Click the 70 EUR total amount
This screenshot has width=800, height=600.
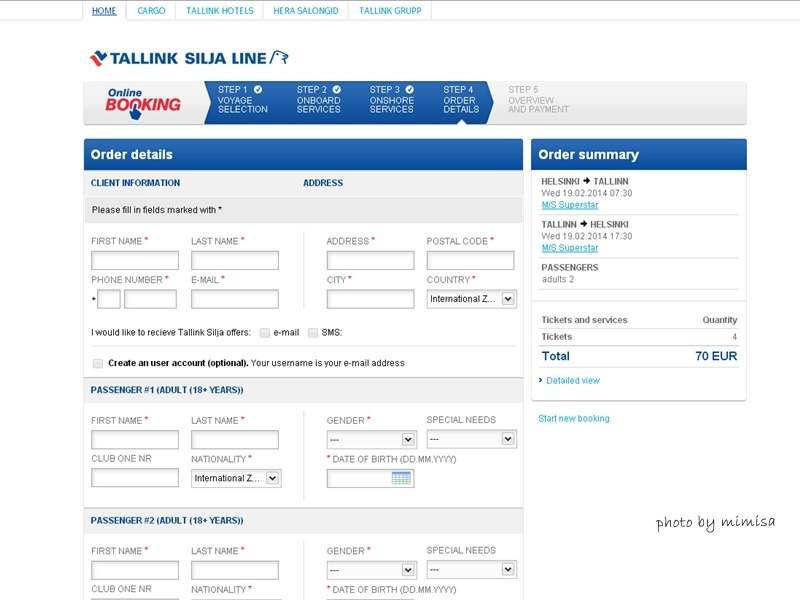(x=716, y=356)
